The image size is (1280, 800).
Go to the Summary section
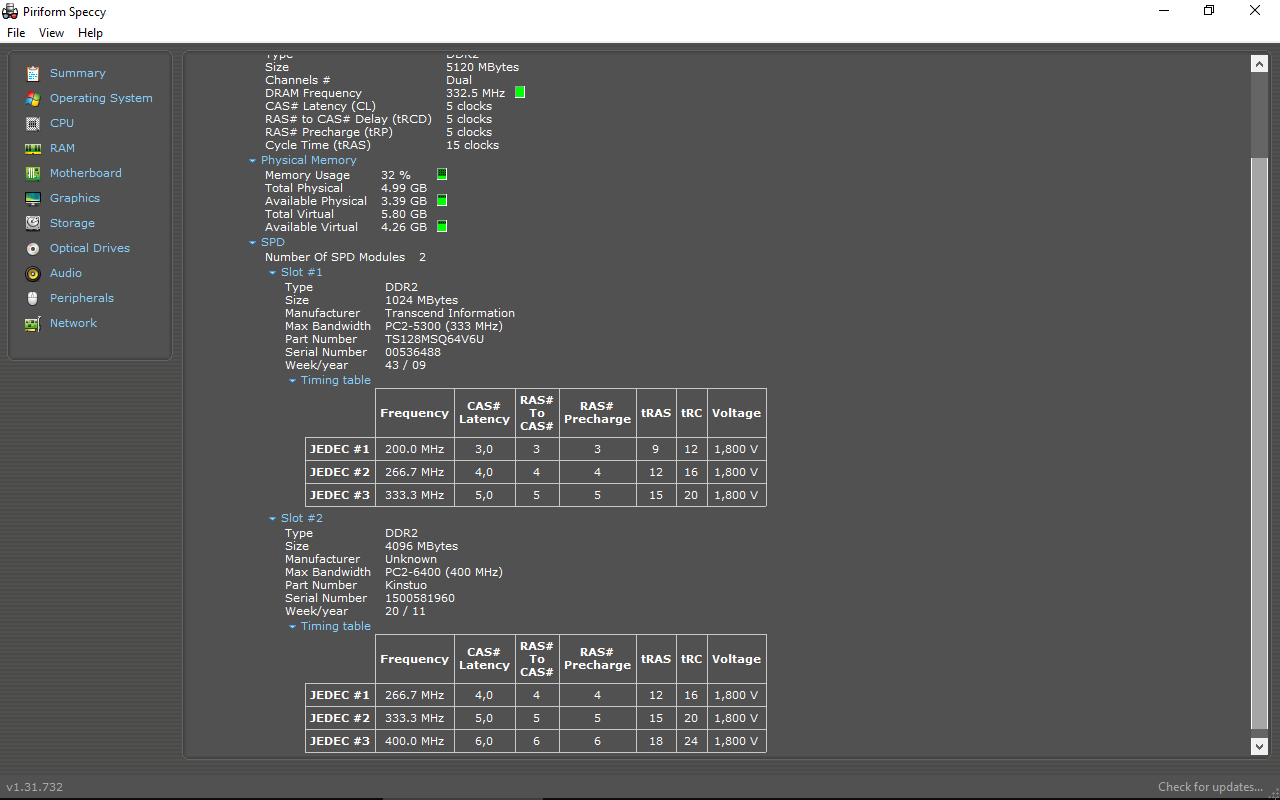(78, 73)
